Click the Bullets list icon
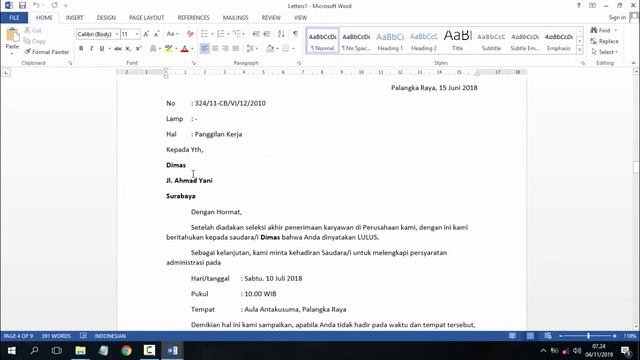This screenshot has height=360, width=640. 204,34
